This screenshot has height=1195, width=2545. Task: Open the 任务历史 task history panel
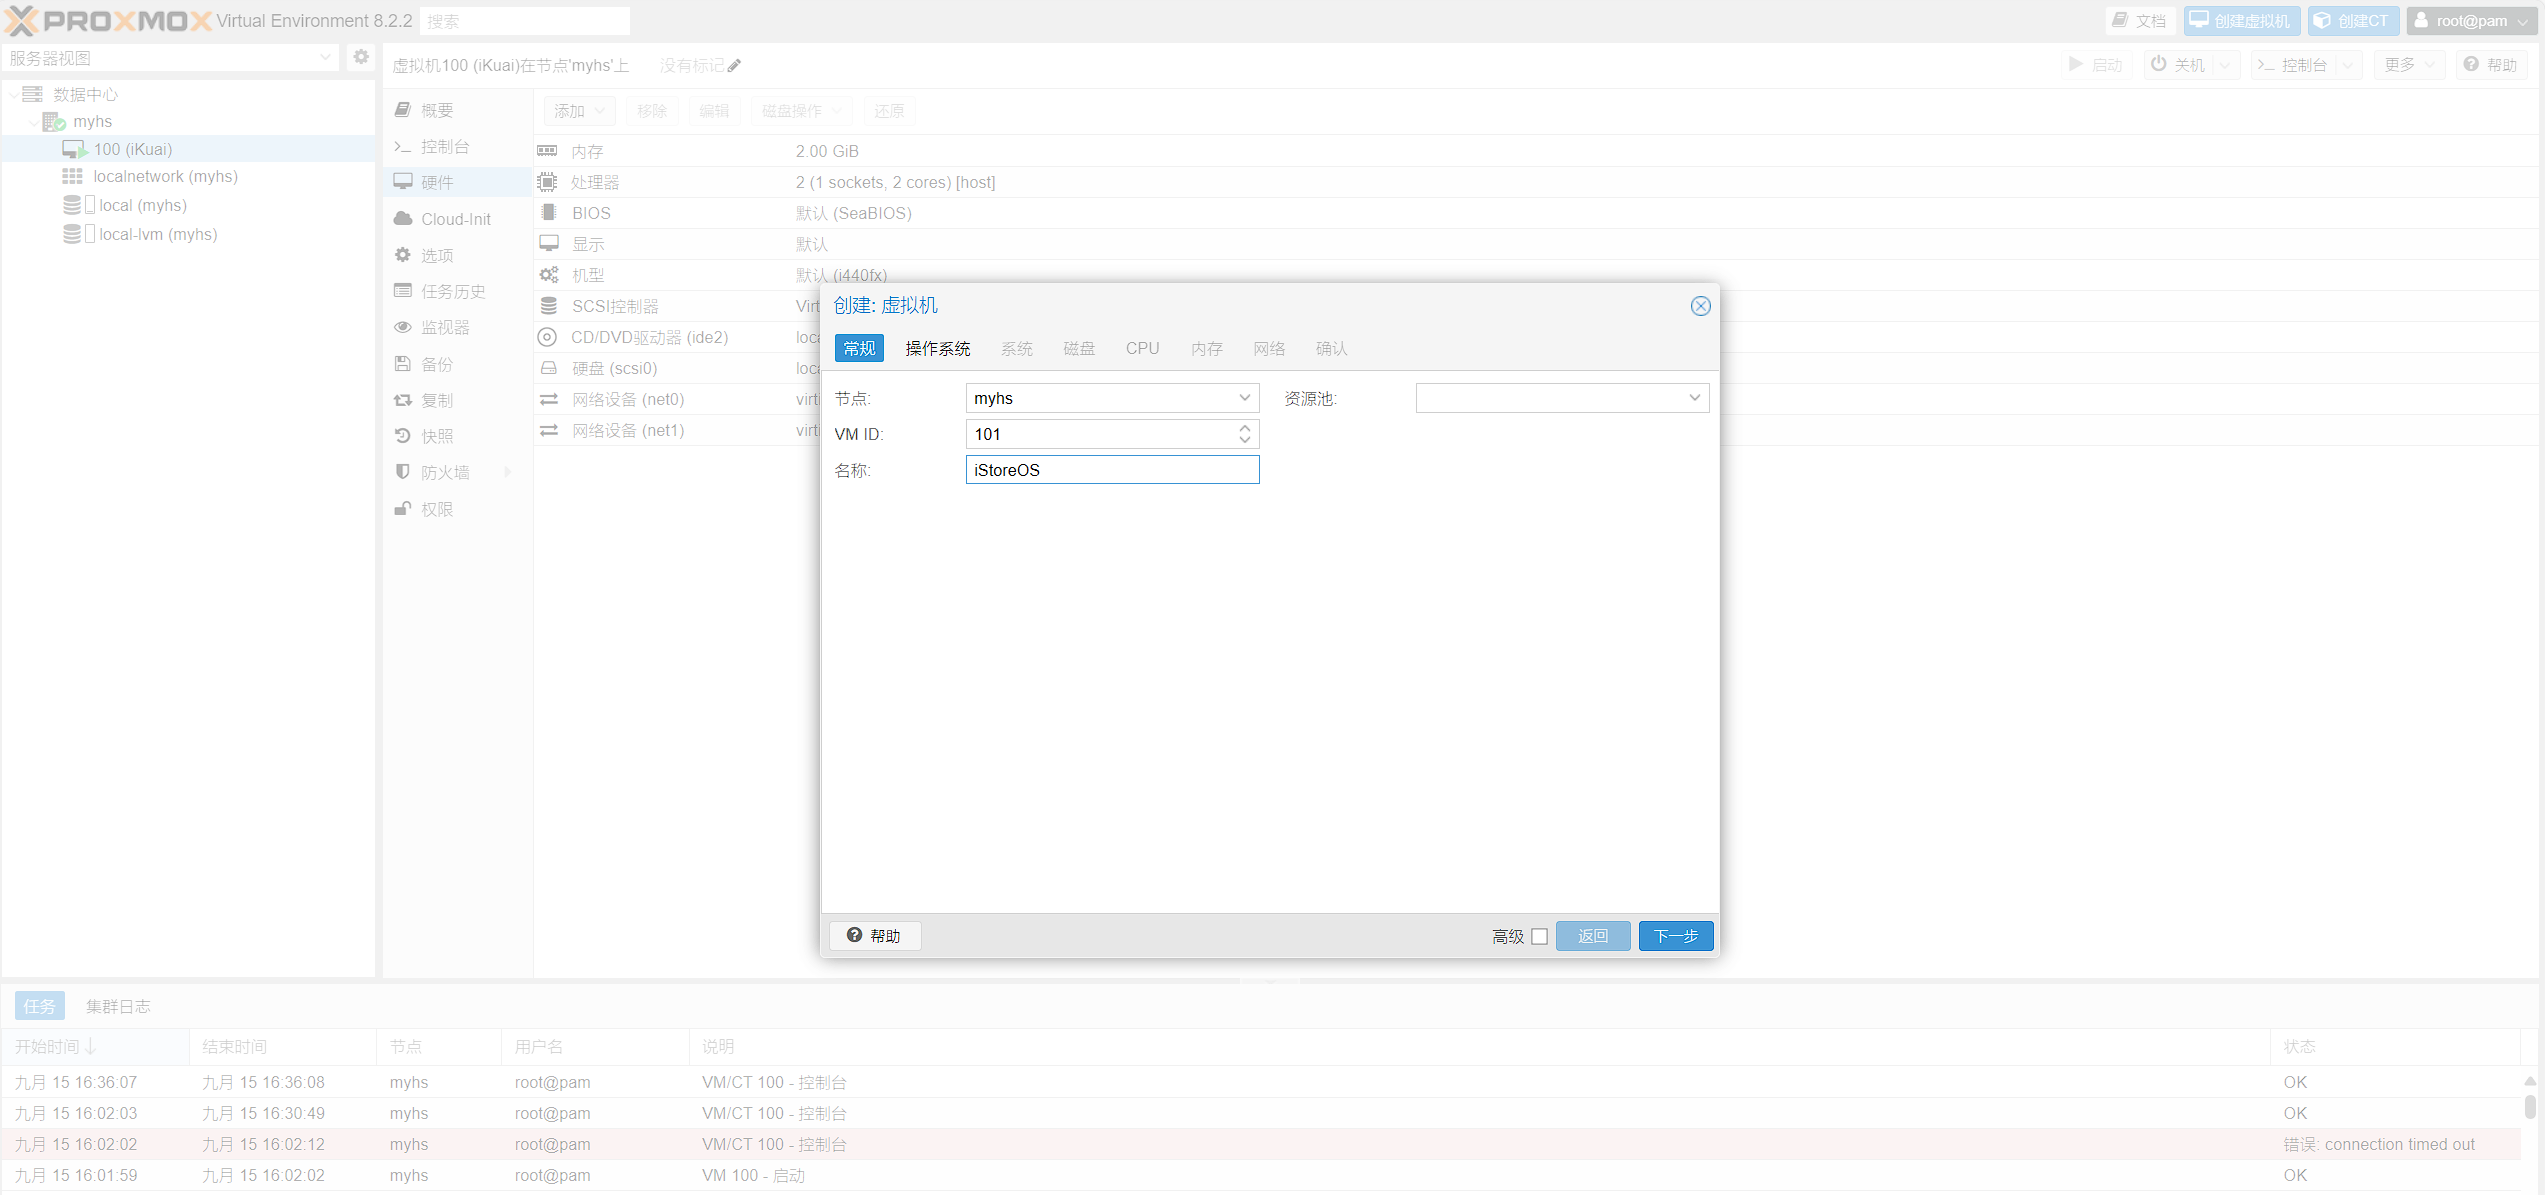[457, 292]
